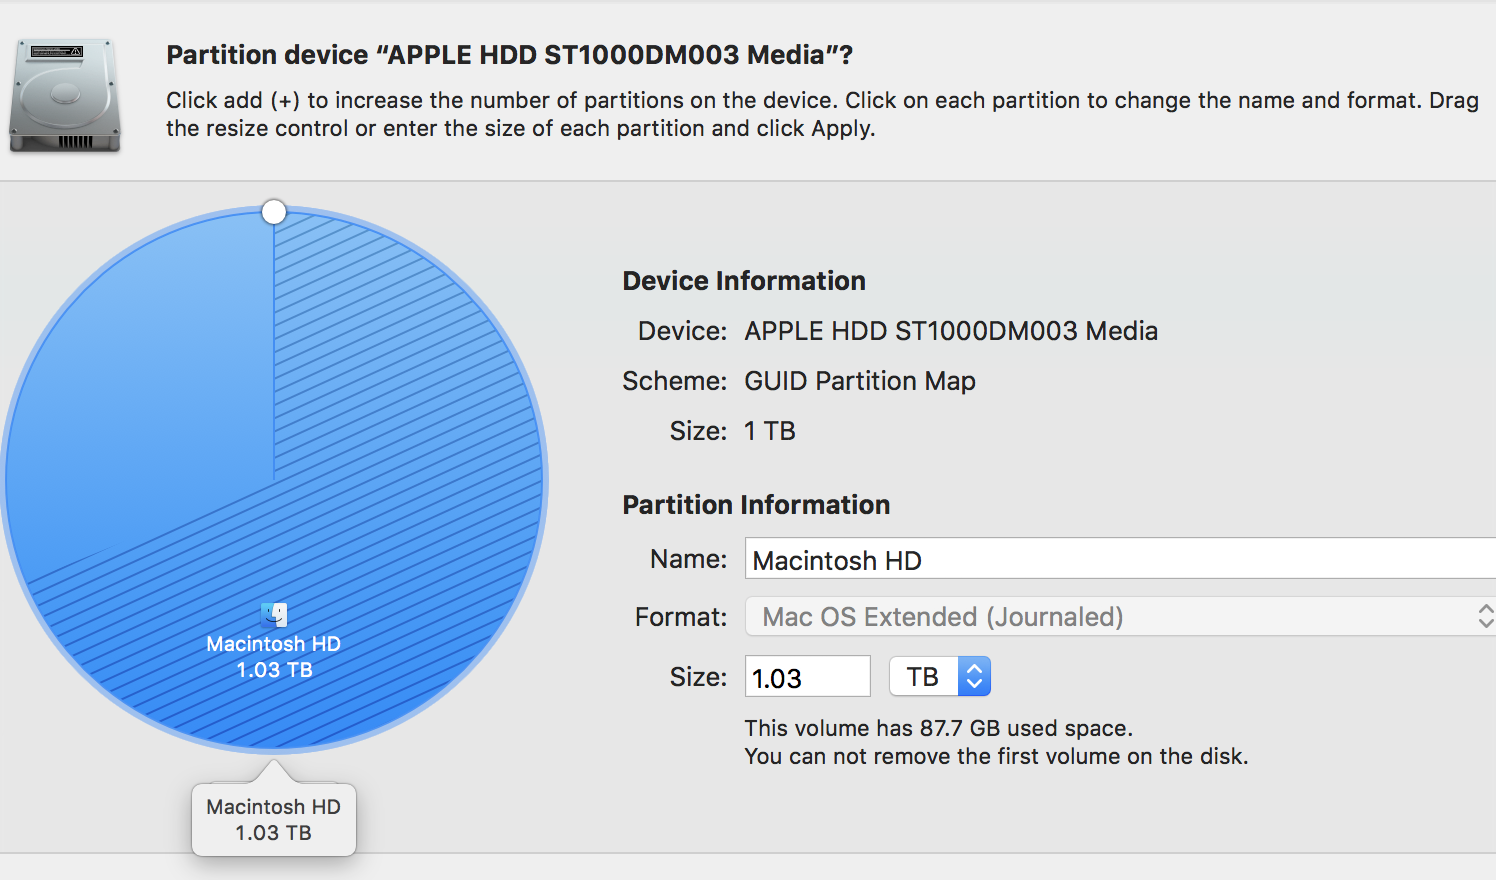Click the partition Name text field
The height and width of the screenshot is (880, 1496).
pyautogui.click(x=1120, y=559)
